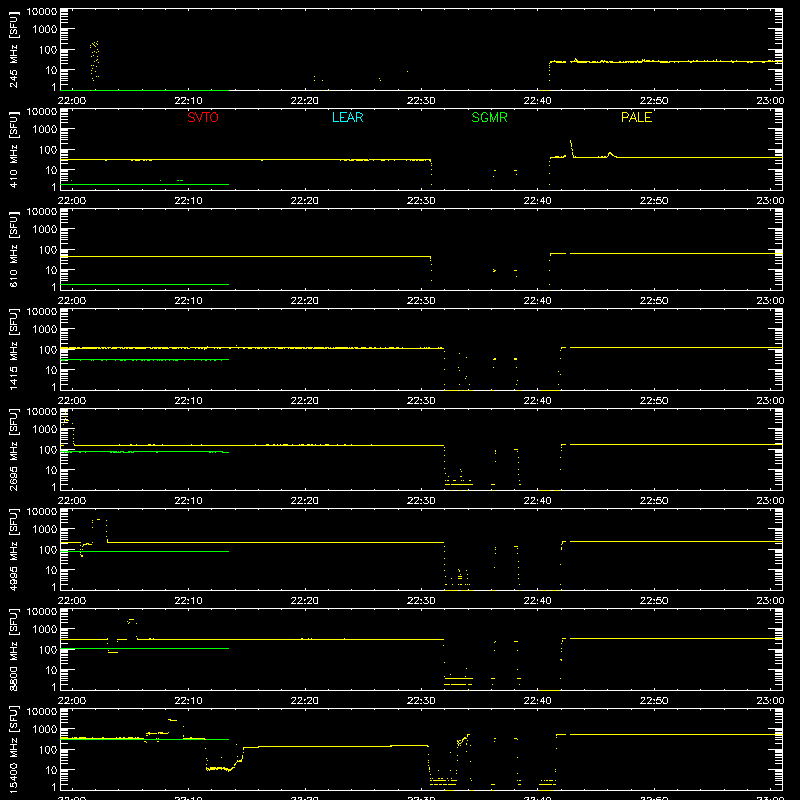Select the 4995 MHz [SFU] axis label
Image resolution: width=800 pixels, height=800 pixels.
[13, 549]
